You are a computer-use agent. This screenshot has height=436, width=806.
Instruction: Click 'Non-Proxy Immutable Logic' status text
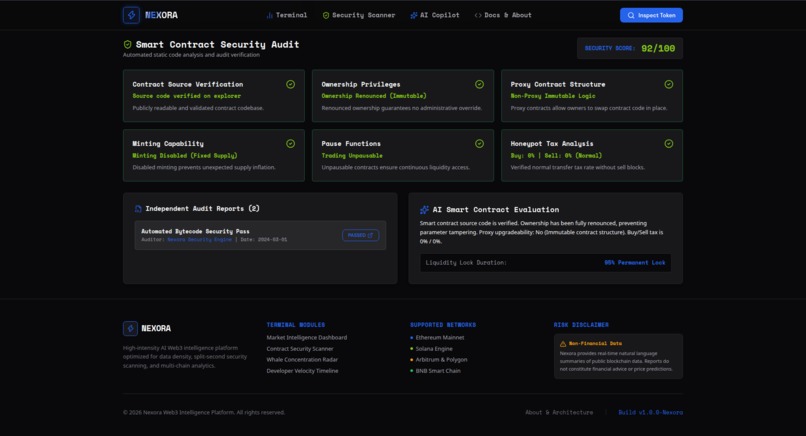[553, 96]
